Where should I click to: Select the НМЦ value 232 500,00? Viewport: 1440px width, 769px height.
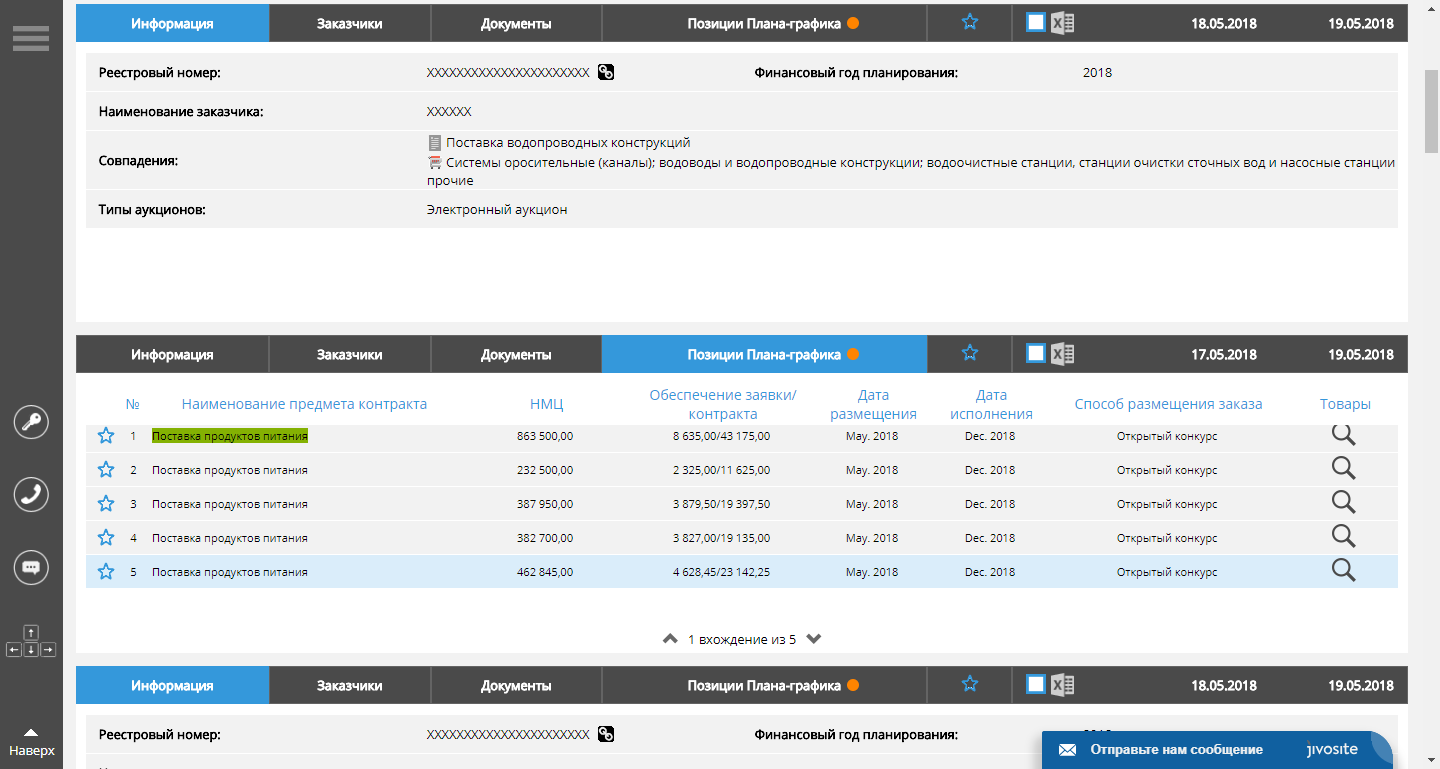[x=545, y=470]
